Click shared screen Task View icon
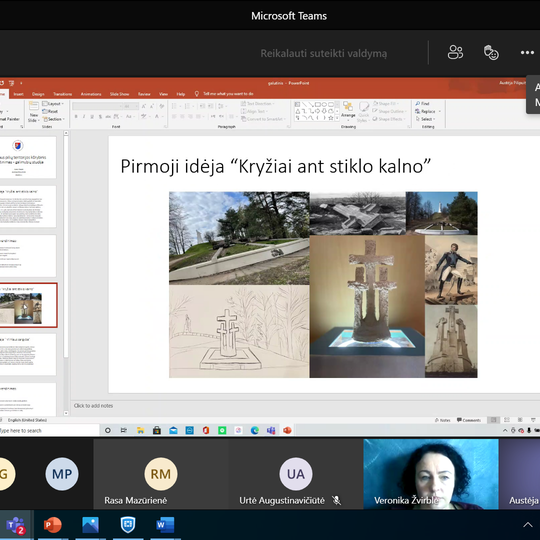The width and height of the screenshot is (540, 540). coord(124,430)
